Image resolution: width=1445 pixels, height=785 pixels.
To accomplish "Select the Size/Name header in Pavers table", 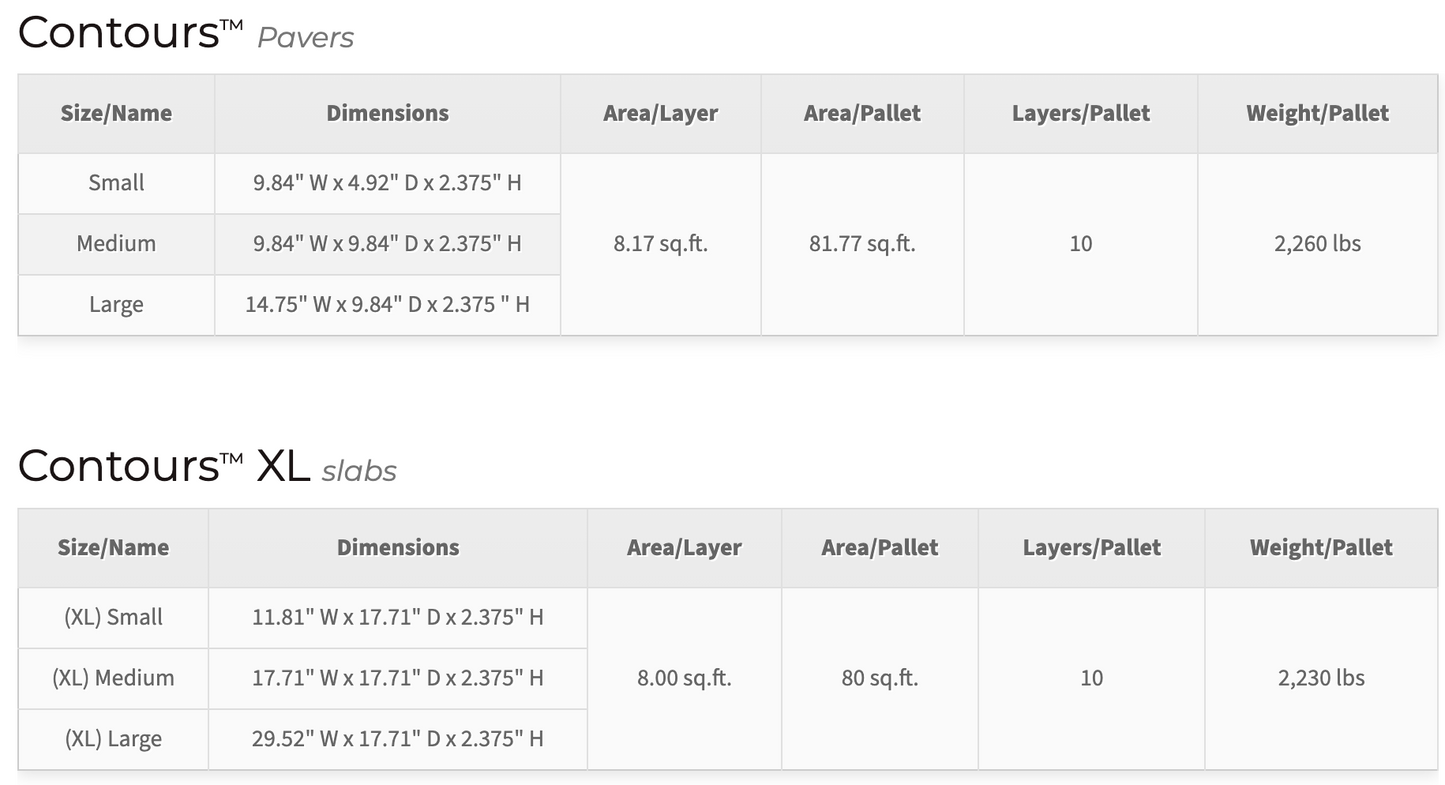I will (116, 113).
